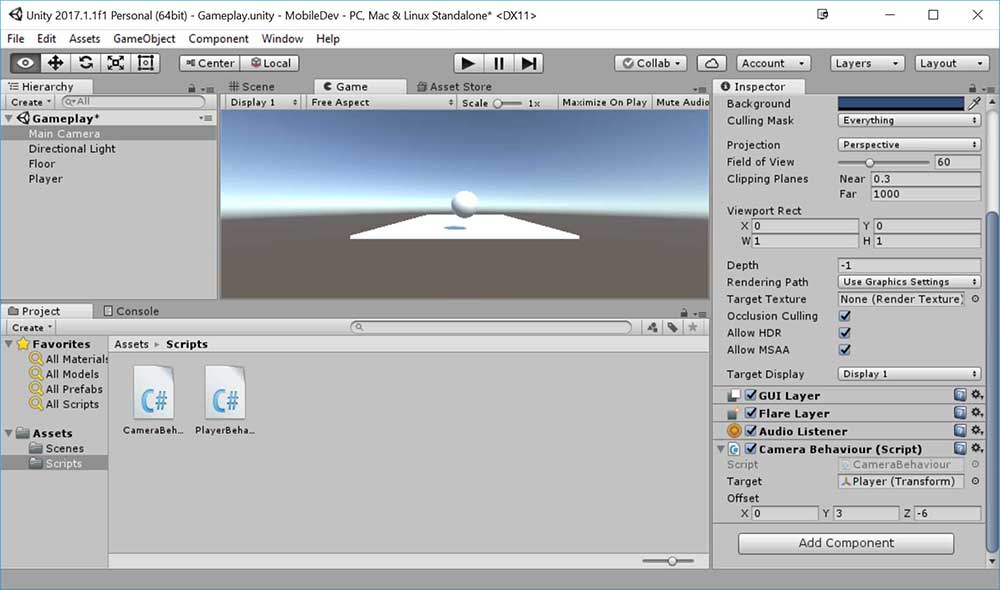
Task: Uncheck the Allow MSAA checkbox
Action: [845, 350]
